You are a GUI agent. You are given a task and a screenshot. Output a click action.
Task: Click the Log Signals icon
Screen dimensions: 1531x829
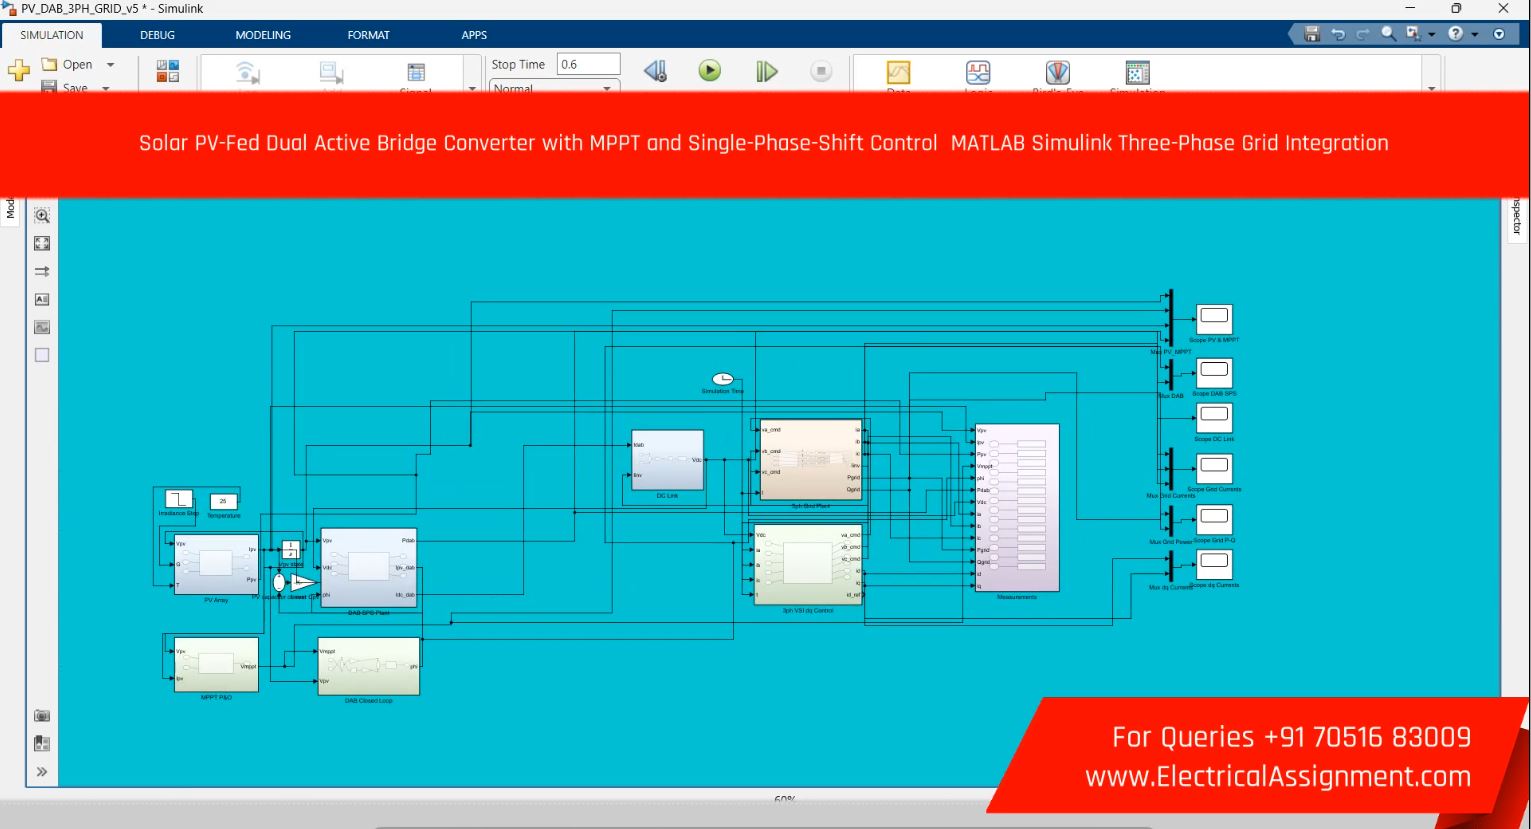tap(247, 72)
